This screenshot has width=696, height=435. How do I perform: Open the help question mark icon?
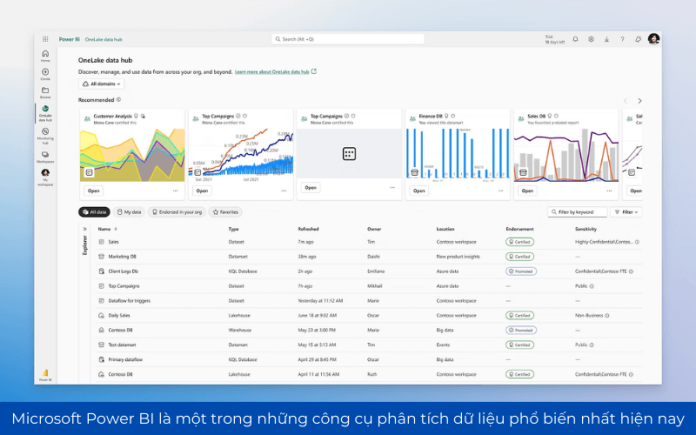[621, 39]
